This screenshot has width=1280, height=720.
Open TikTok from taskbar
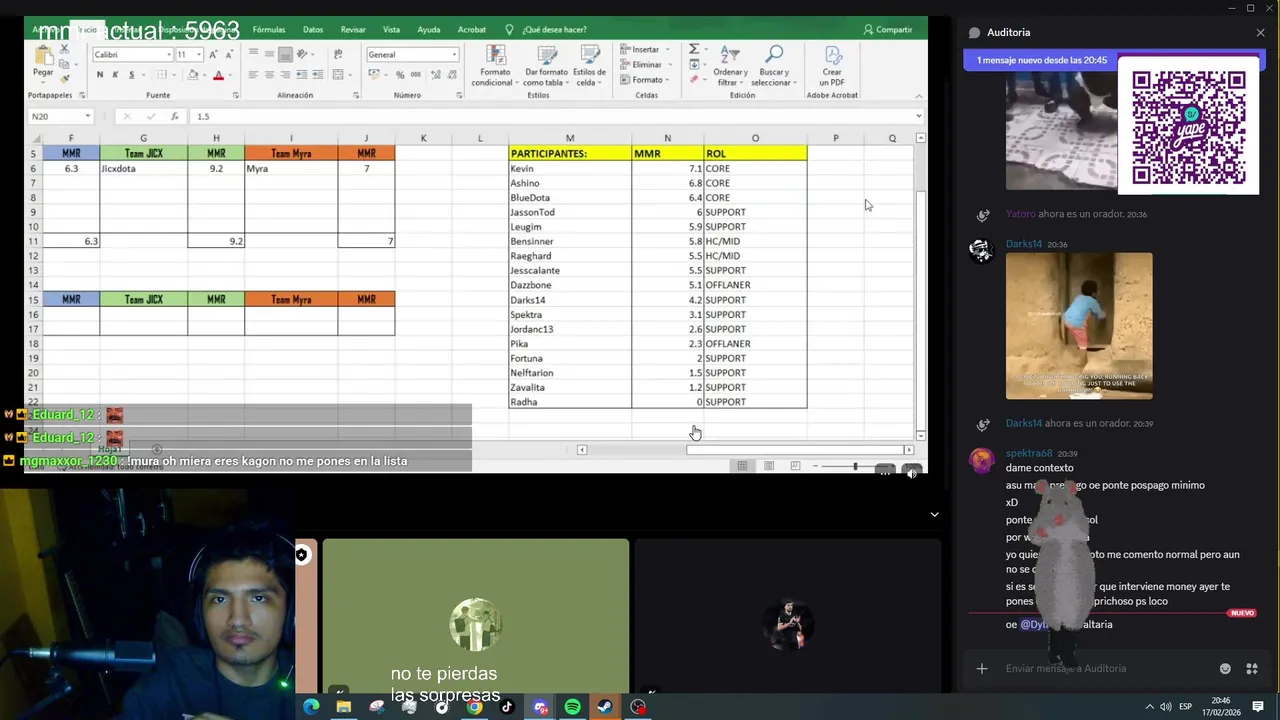507,707
